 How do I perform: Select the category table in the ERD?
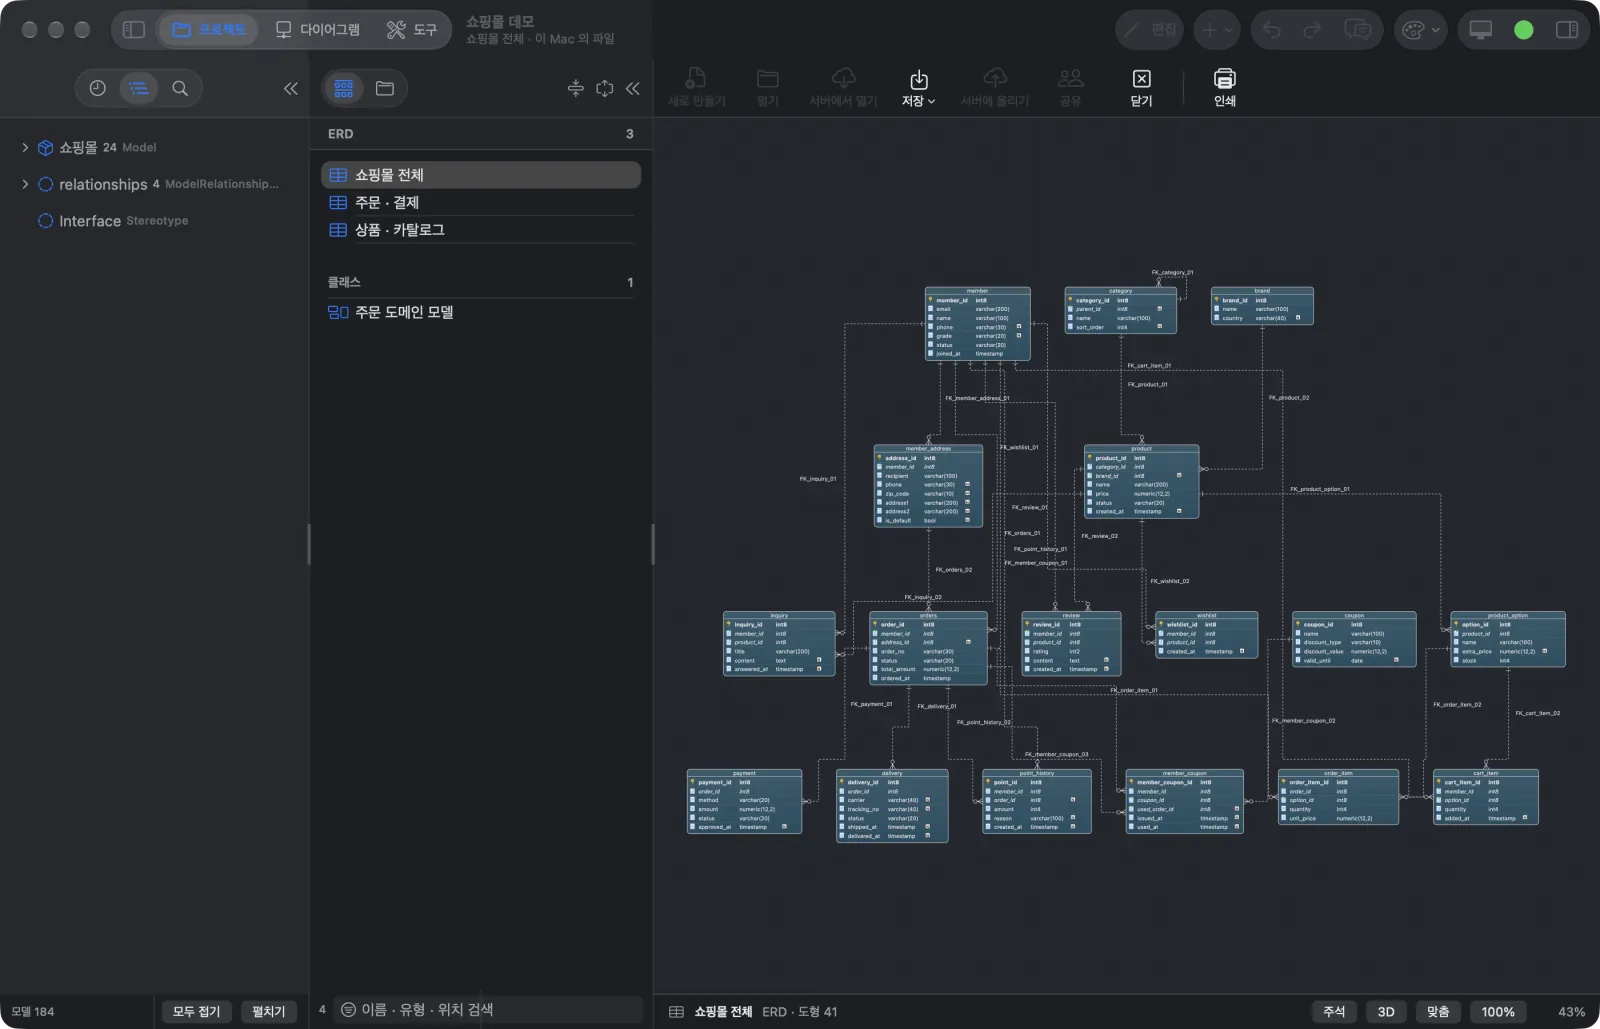pyautogui.click(x=1120, y=310)
